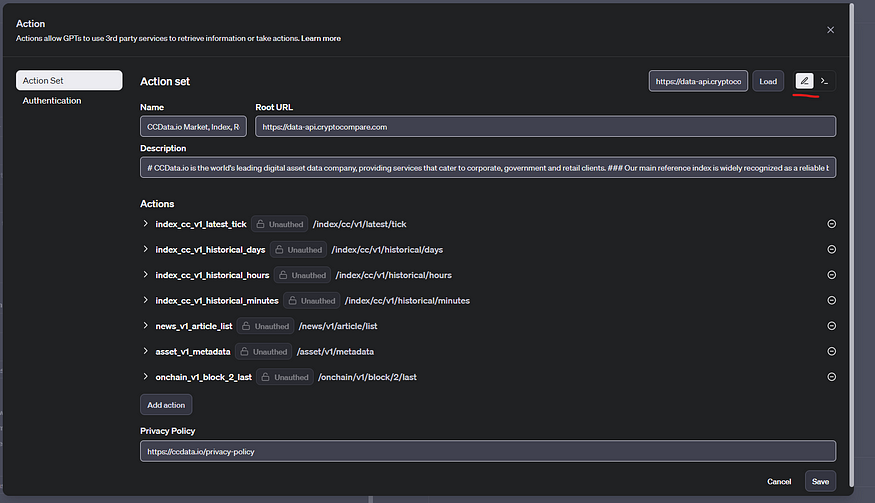
Task: Toggle Unauthed badge for index_cc_v1_historical_hours
Action: (x=302, y=275)
